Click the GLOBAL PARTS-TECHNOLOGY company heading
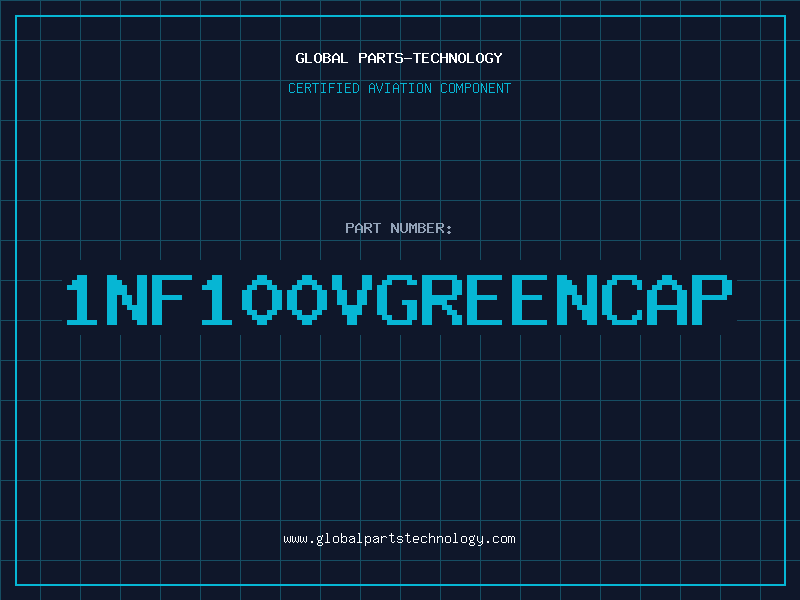The width and height of the screenshot is (800, 600). pyautogui.click(x=399, y=58)
